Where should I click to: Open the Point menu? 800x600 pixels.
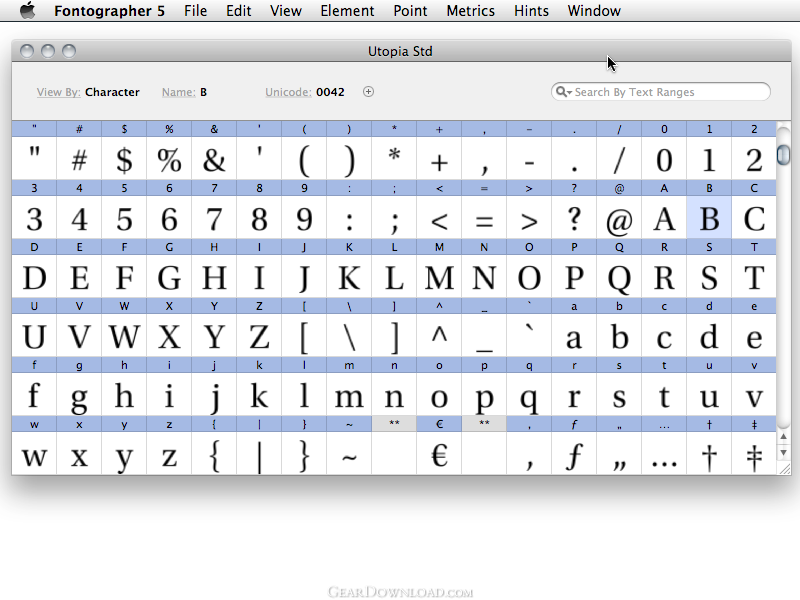pyautogui.click(x=410, y=11)
